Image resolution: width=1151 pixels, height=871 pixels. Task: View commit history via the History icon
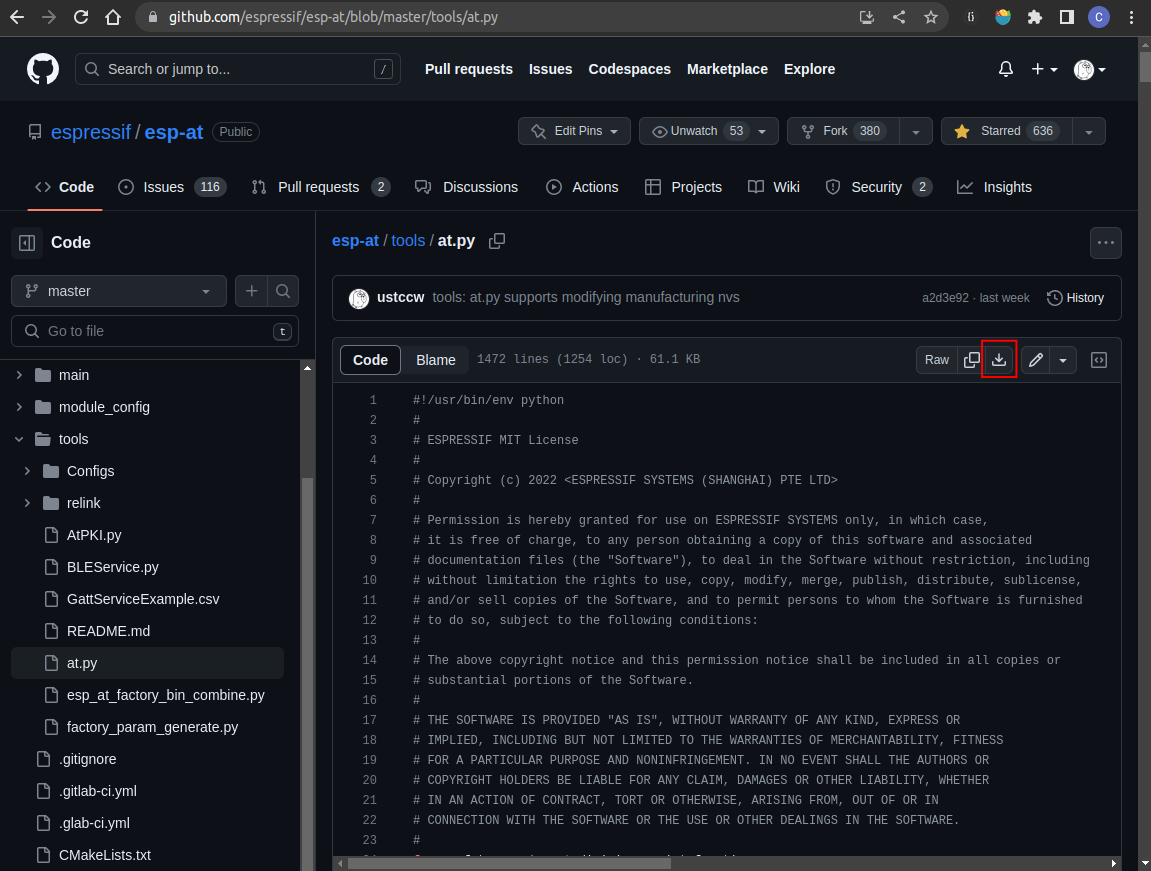pyautogui.click(x=1076, y=297)
